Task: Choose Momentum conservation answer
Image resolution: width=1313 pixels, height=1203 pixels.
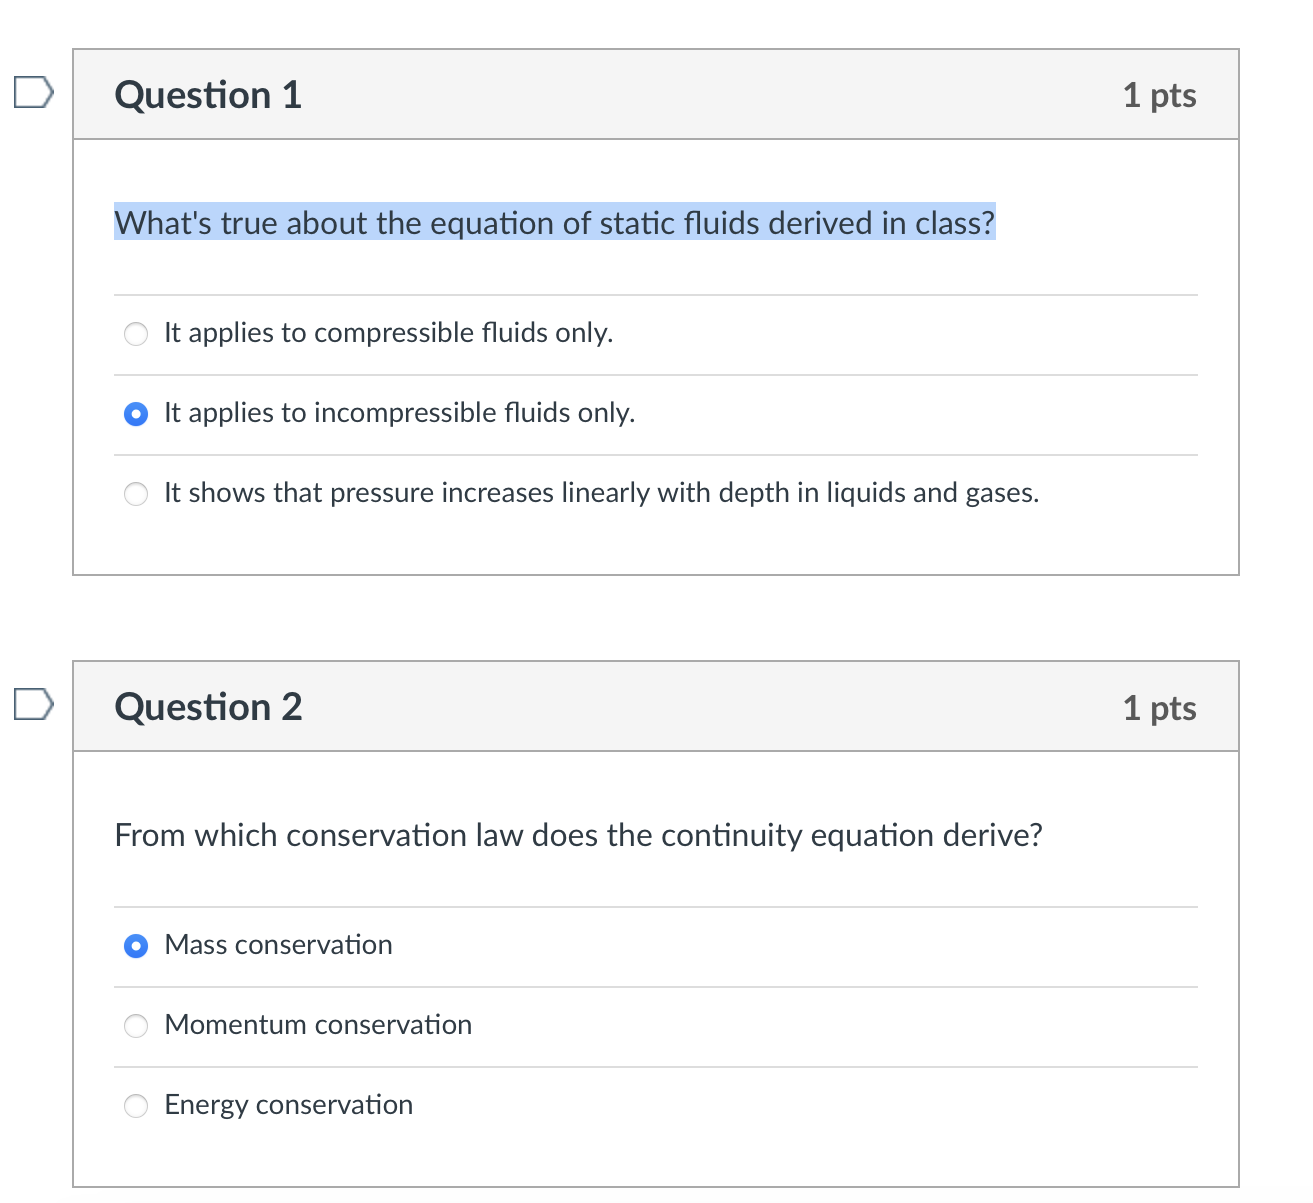Action: point(136,1025)
